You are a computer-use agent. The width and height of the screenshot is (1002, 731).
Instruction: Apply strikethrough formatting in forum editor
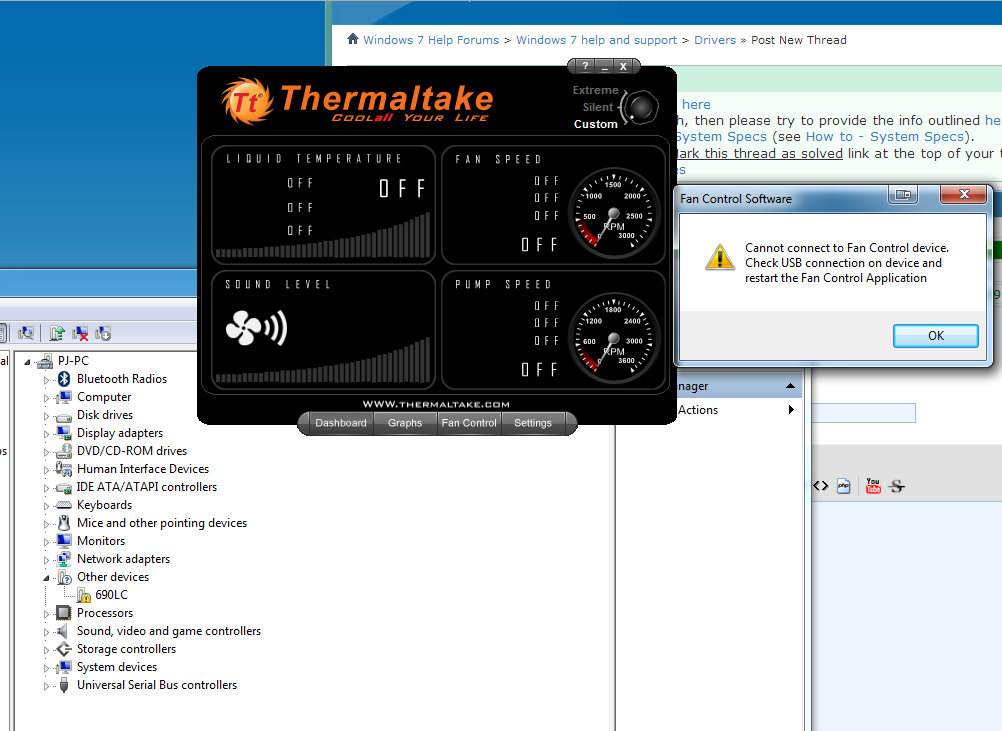tap(897, 486)
